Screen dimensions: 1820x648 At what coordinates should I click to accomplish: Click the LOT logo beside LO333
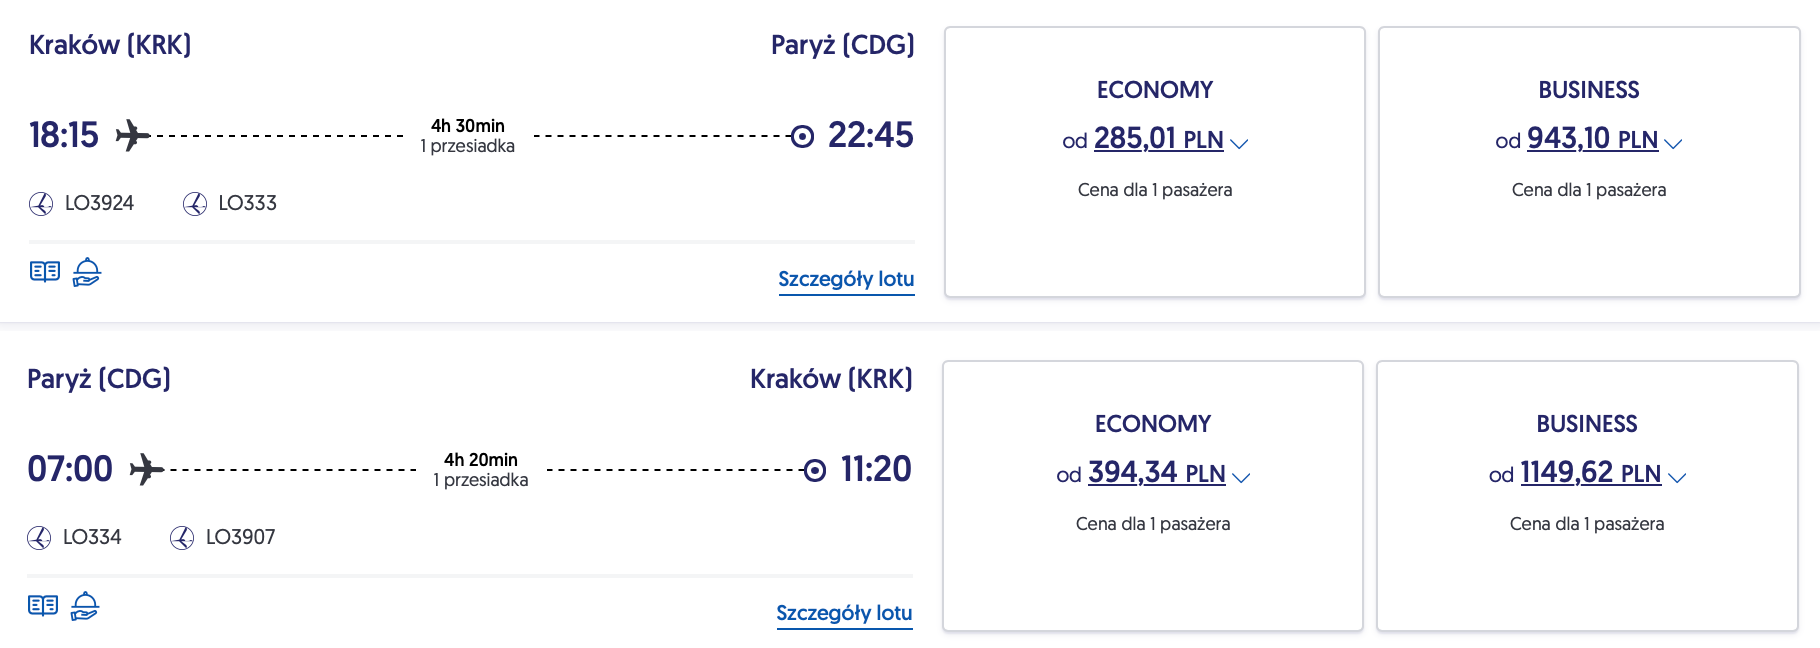pyautogui.click(x=195, y=204)
